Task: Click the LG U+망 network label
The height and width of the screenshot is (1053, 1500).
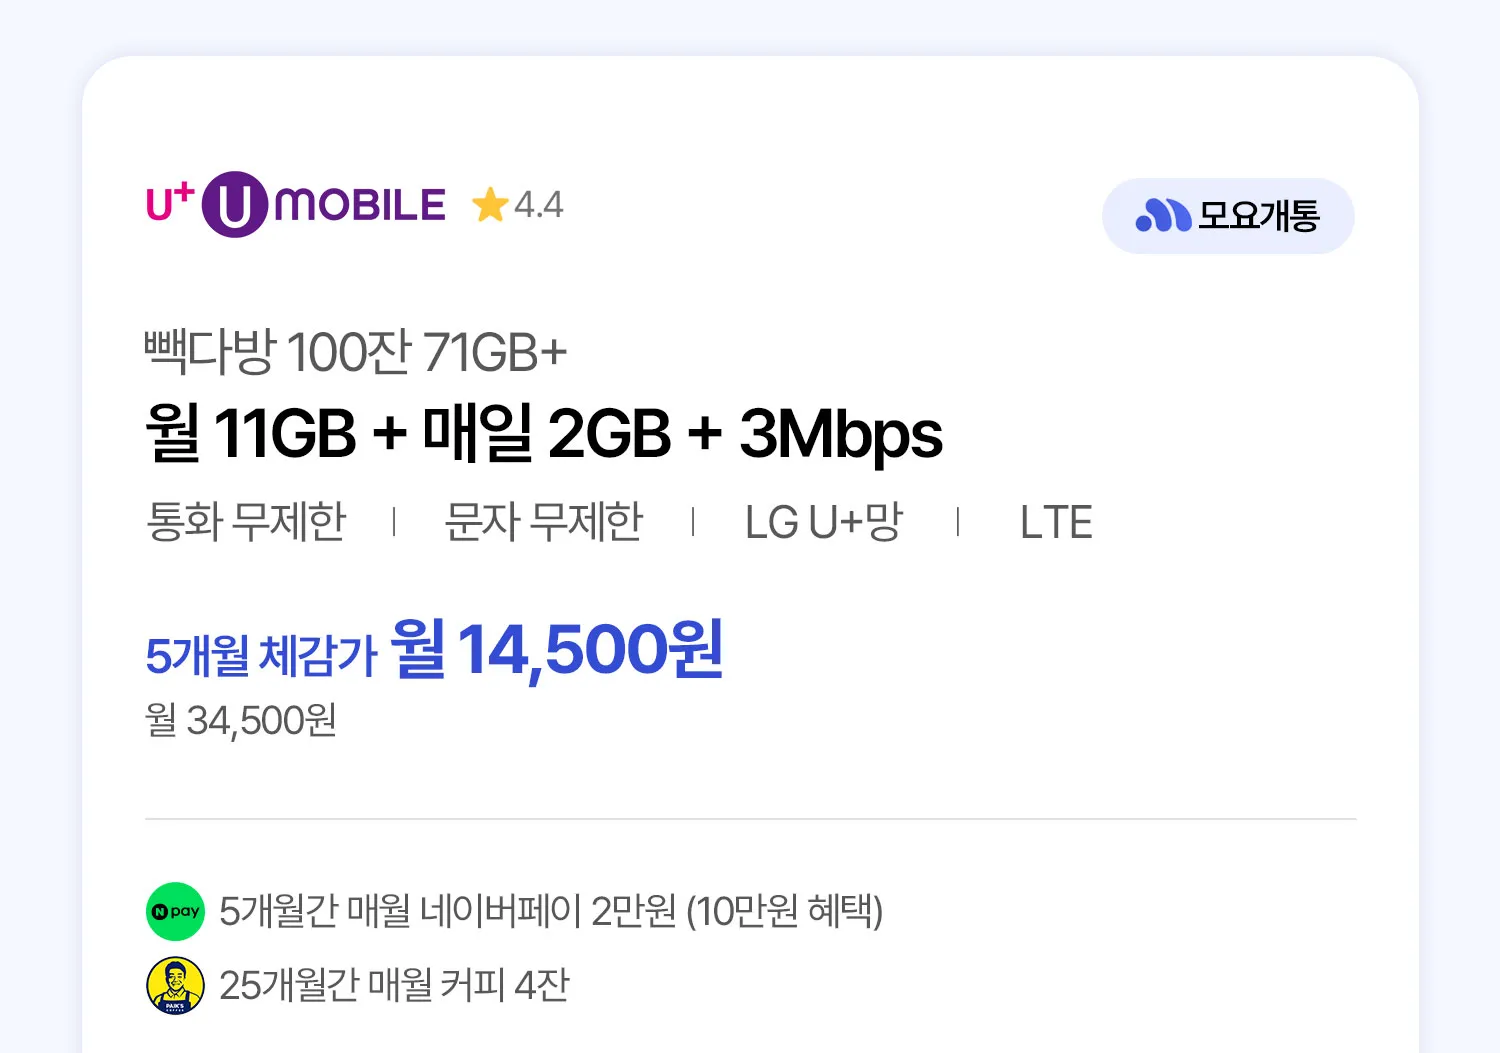Action: pos(824,521)
